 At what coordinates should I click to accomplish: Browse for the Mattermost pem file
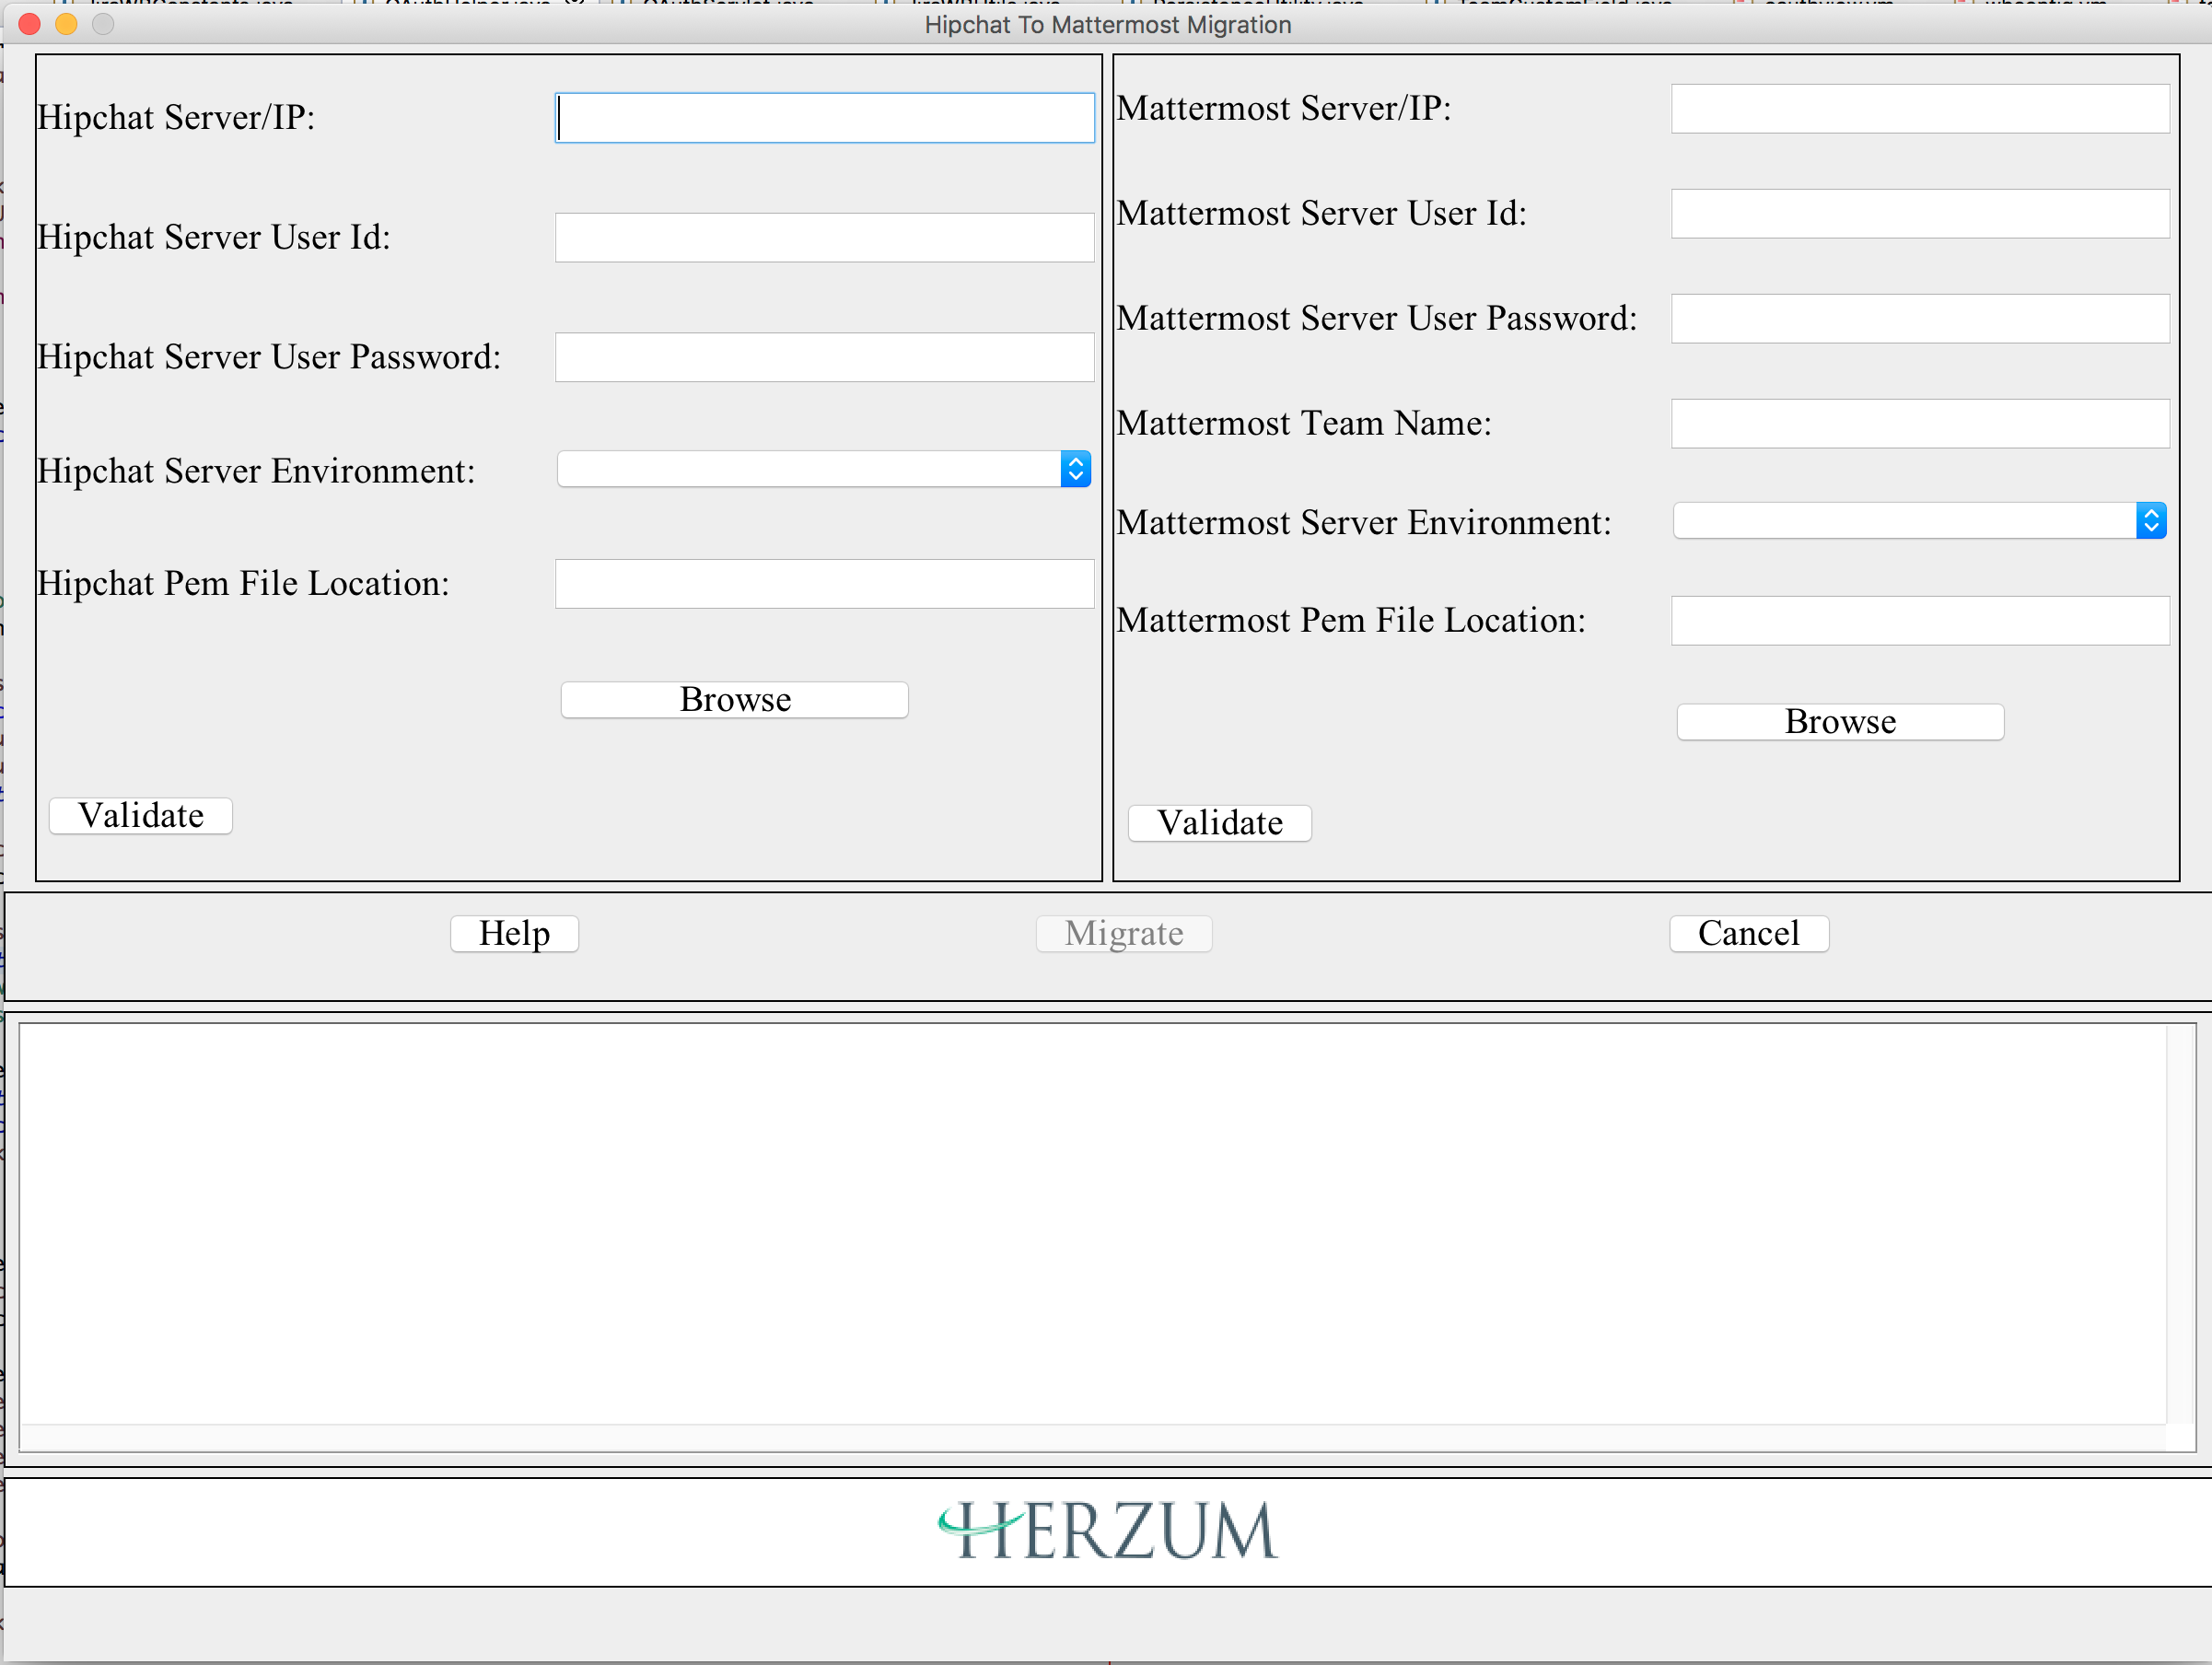click(1840, 722)
